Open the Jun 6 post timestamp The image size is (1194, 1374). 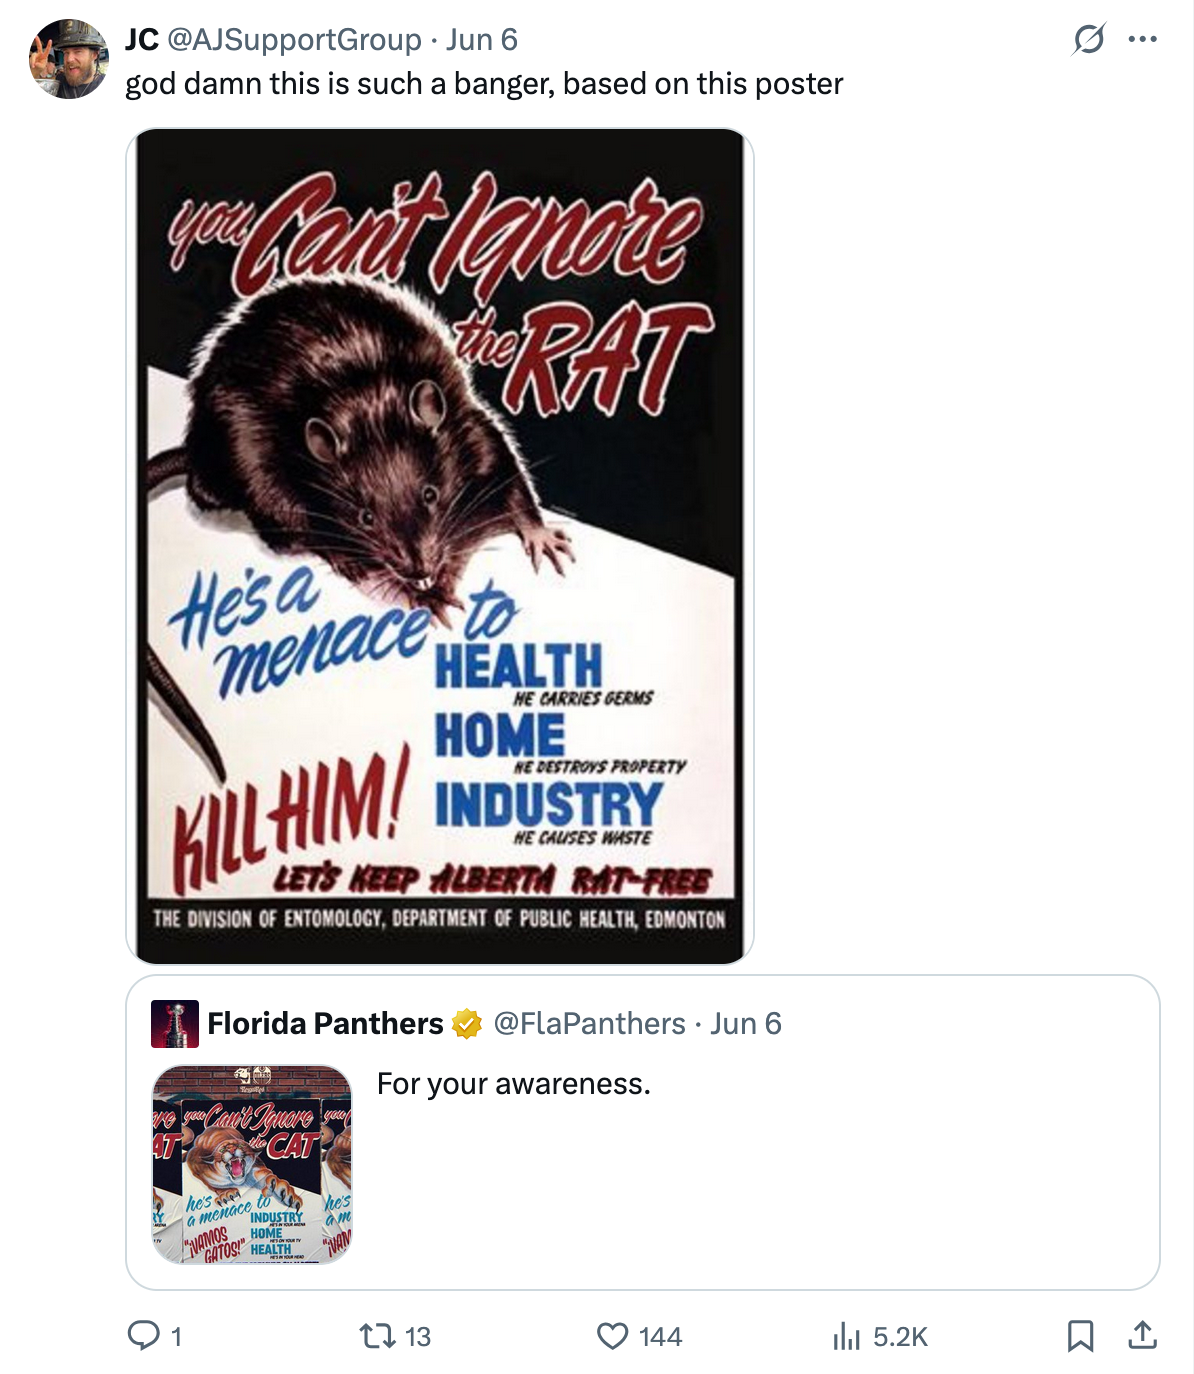pos(482,40)
